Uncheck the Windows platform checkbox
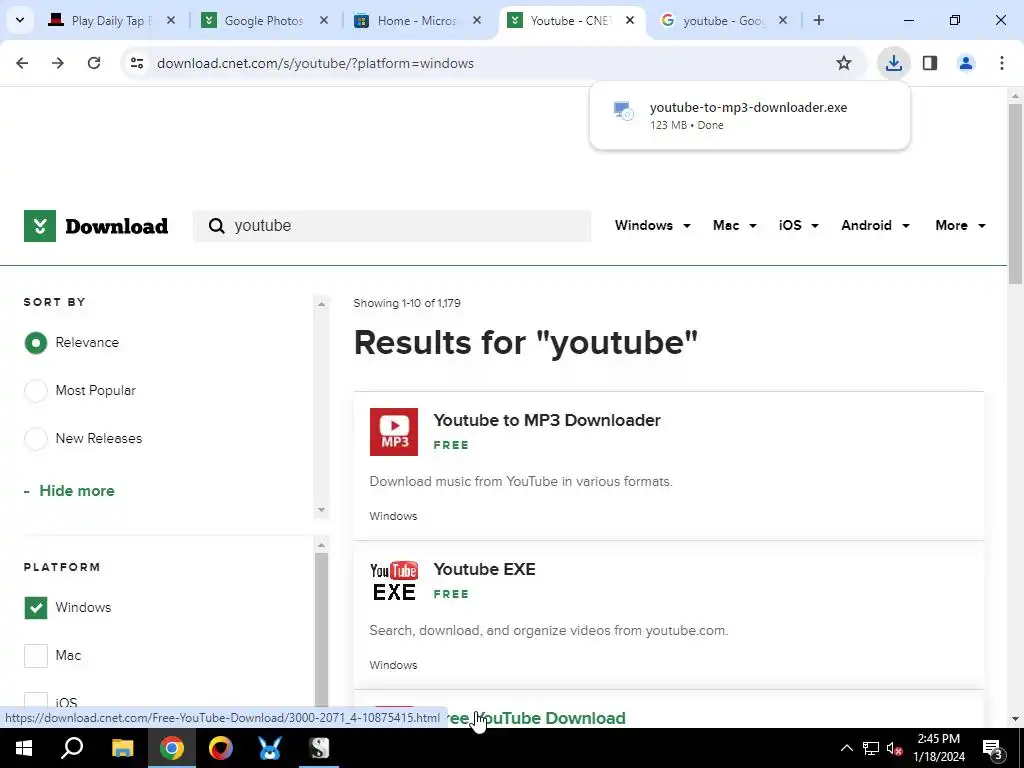Viewport: 1024px width, 768px height. pyautogui.click(x=36, y=608)
